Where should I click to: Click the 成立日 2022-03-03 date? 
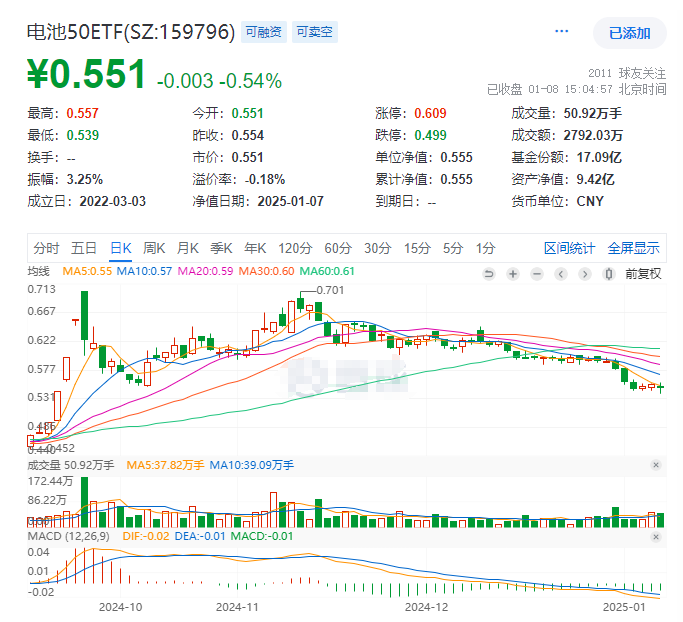point(112,201)
